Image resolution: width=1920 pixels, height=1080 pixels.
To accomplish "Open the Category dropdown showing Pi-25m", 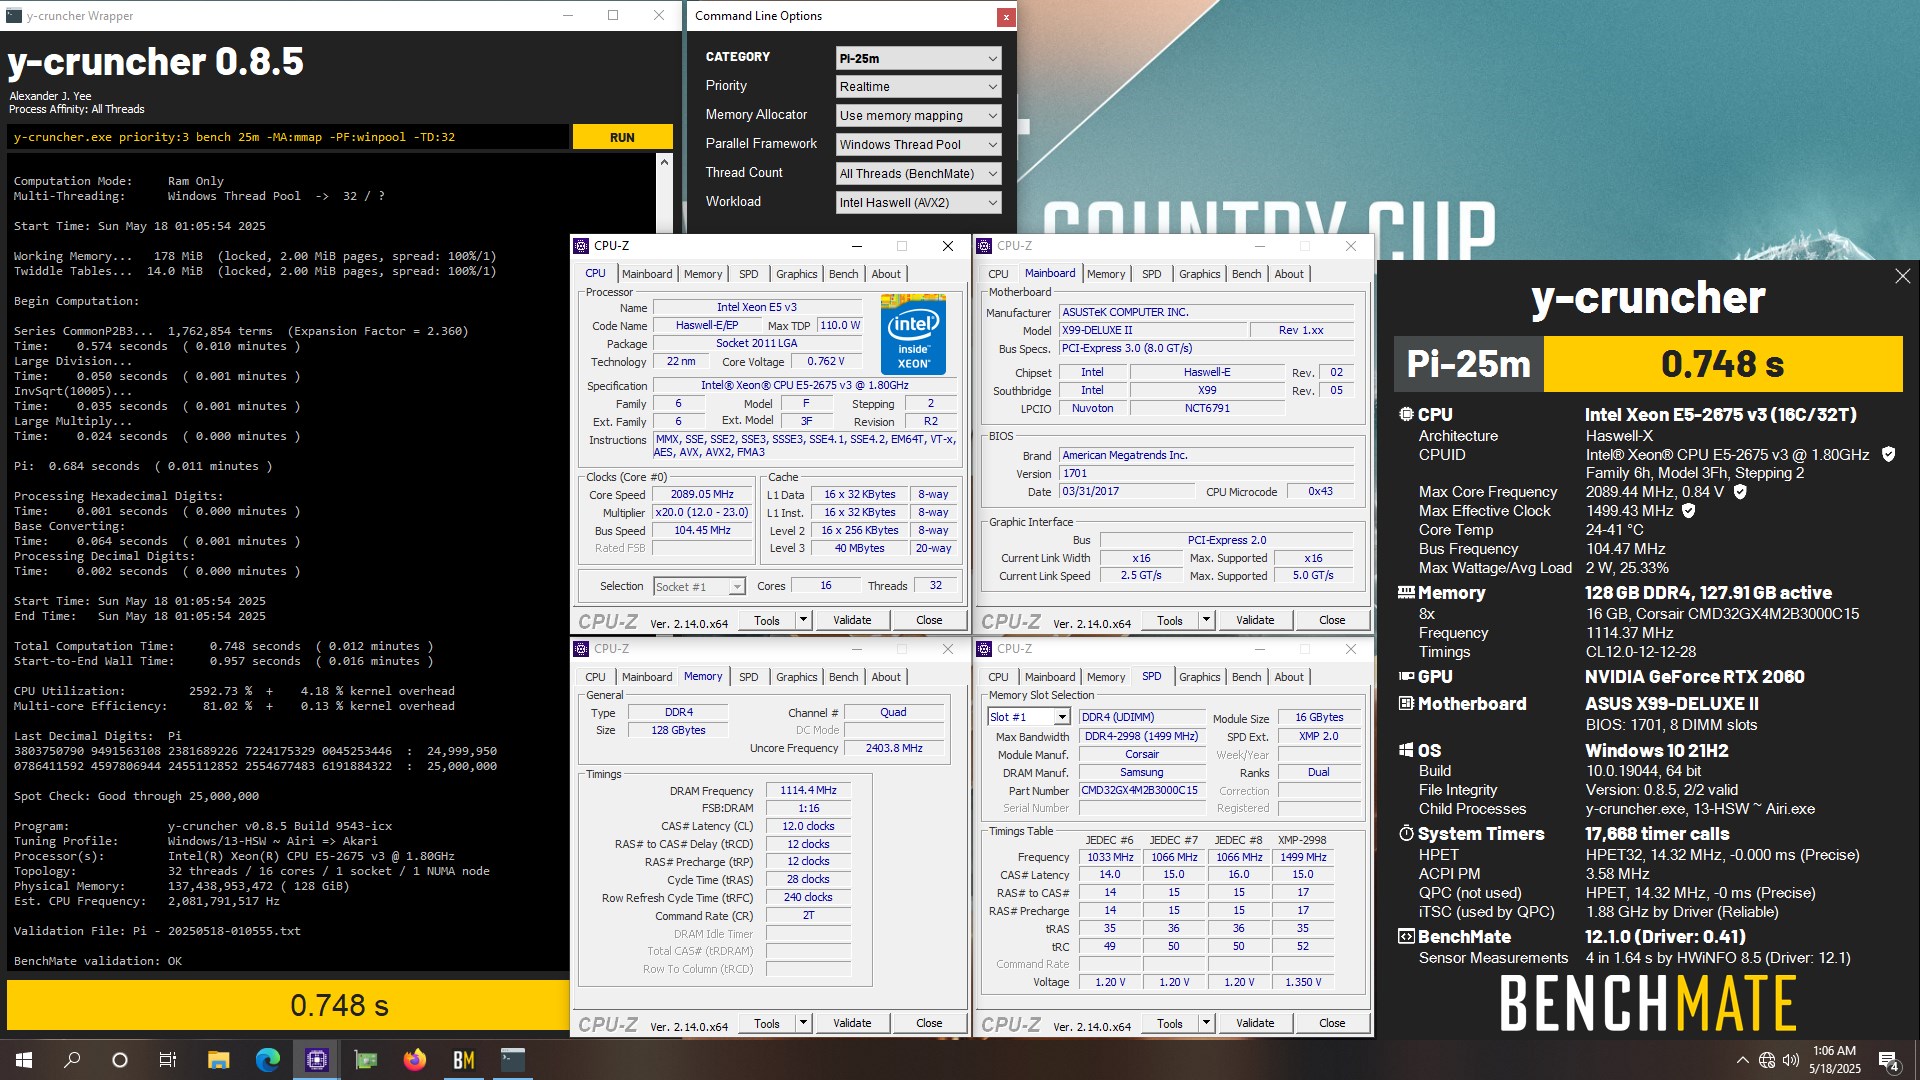I will coord(918,58).
